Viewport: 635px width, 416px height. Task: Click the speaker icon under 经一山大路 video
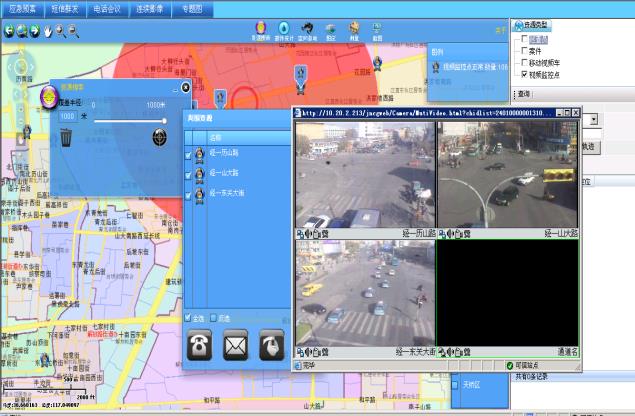click(450, 234)
